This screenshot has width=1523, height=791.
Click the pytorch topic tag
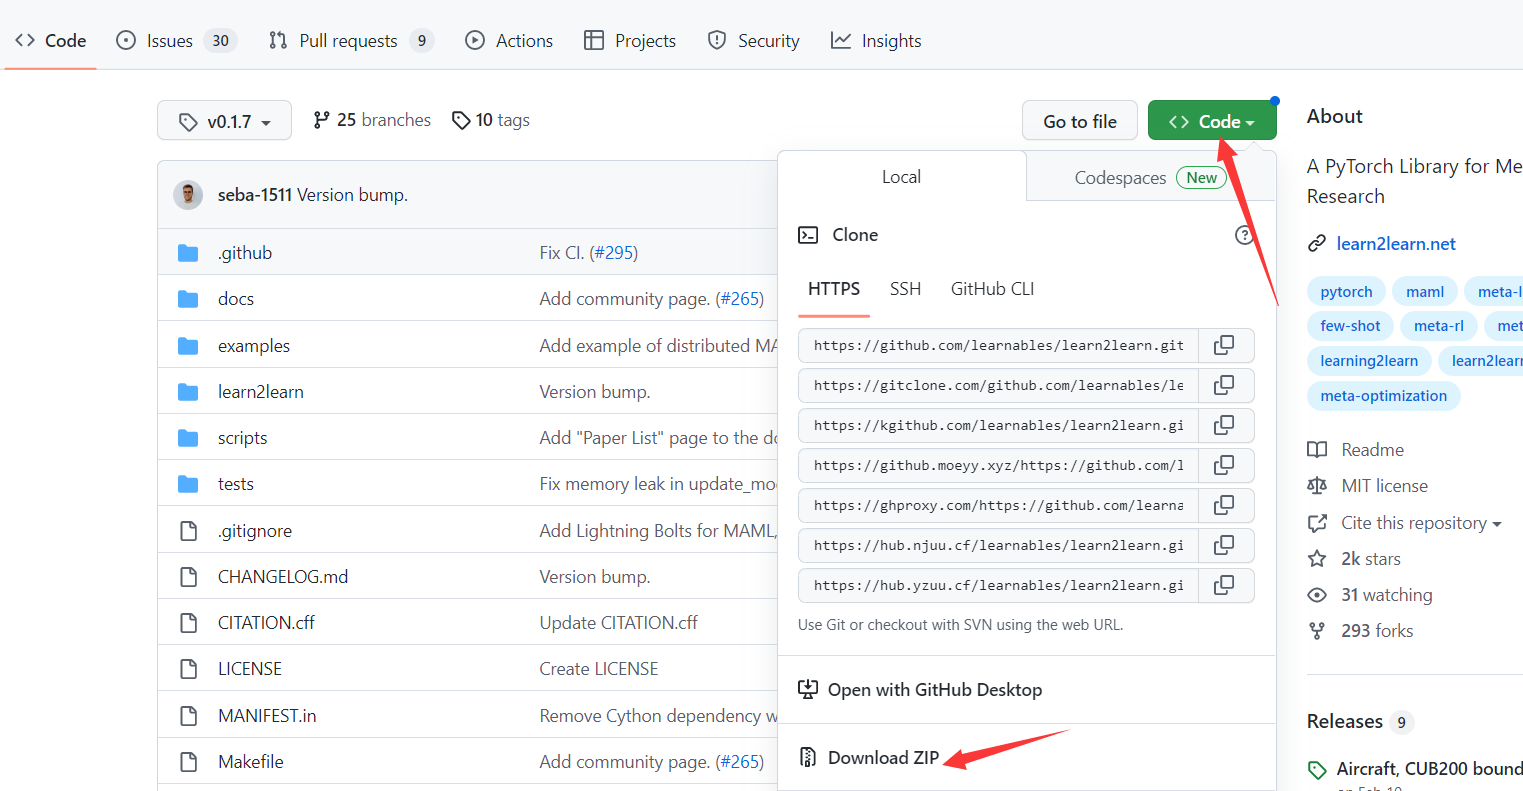coord(1346,292)
